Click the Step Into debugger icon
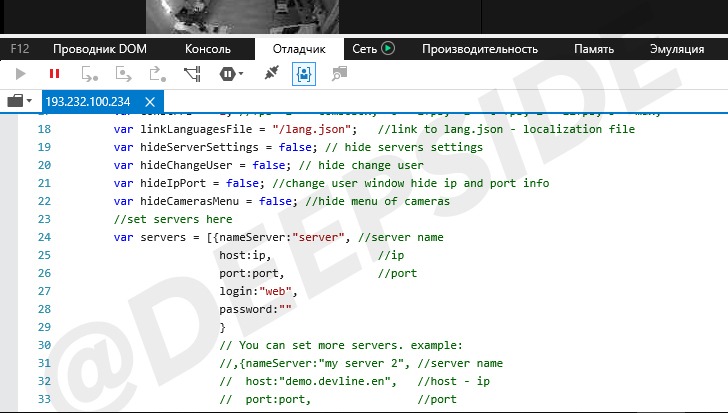The height and width of the screenshot is (413, 728). [x=90, y=74]
